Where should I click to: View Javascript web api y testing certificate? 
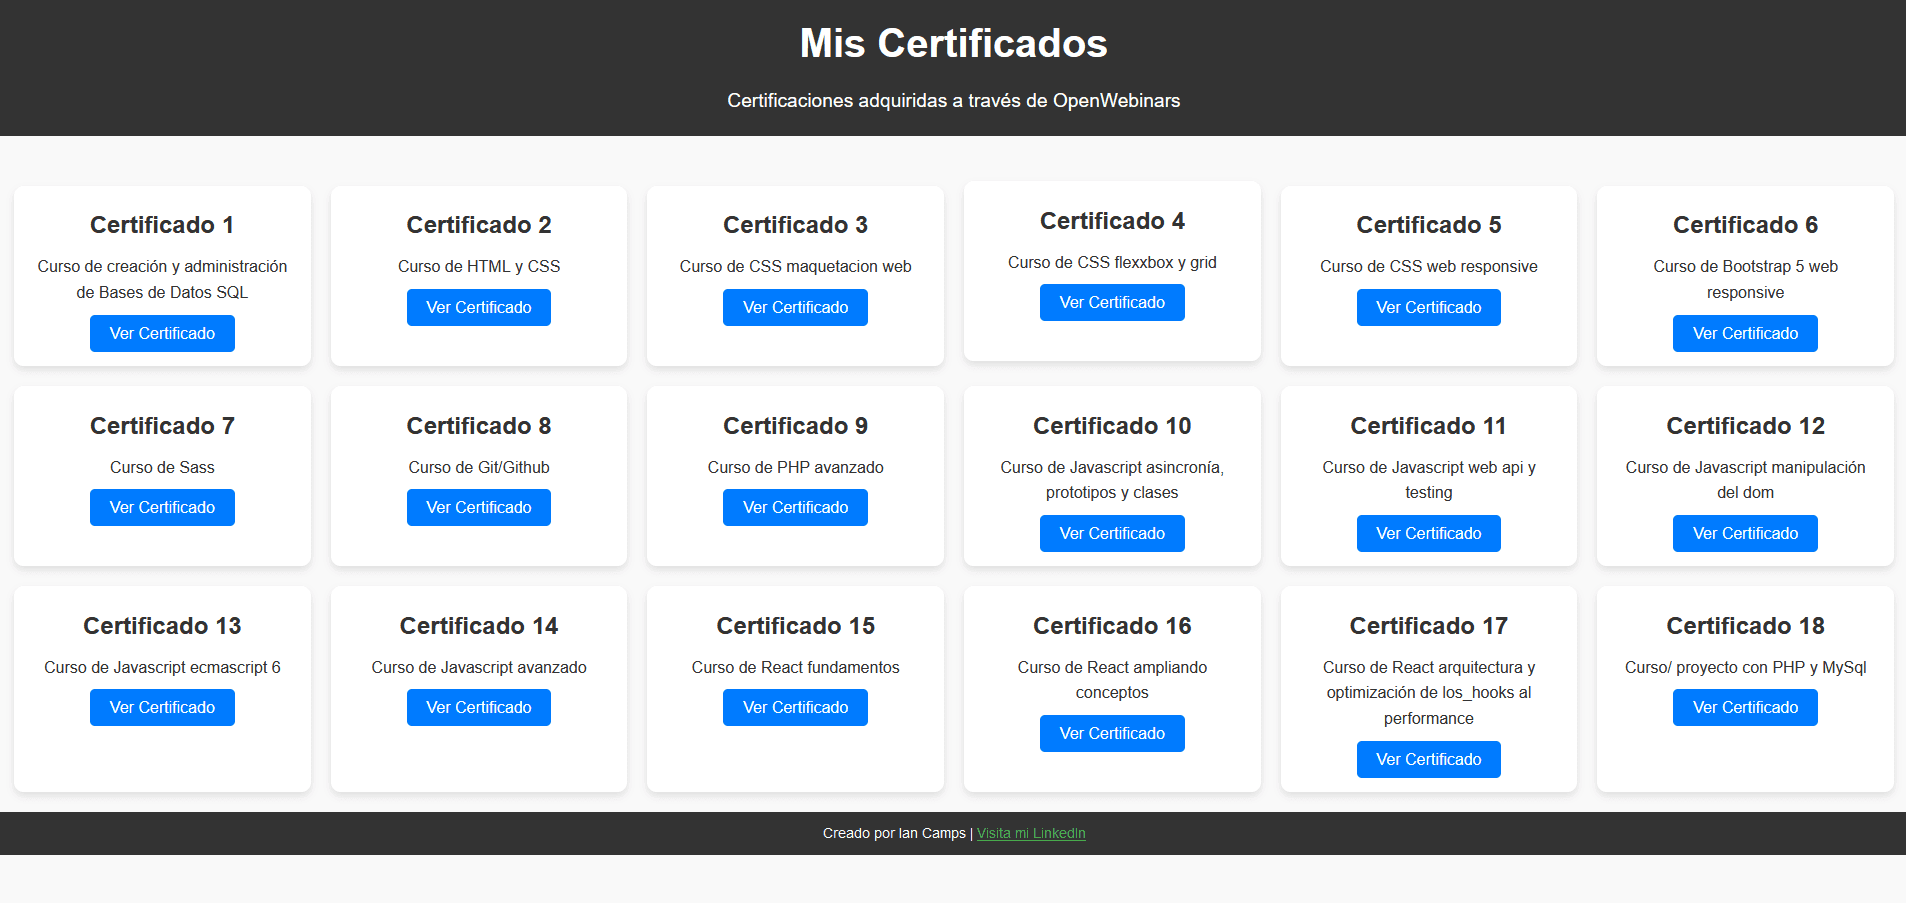coord(1428,533)
